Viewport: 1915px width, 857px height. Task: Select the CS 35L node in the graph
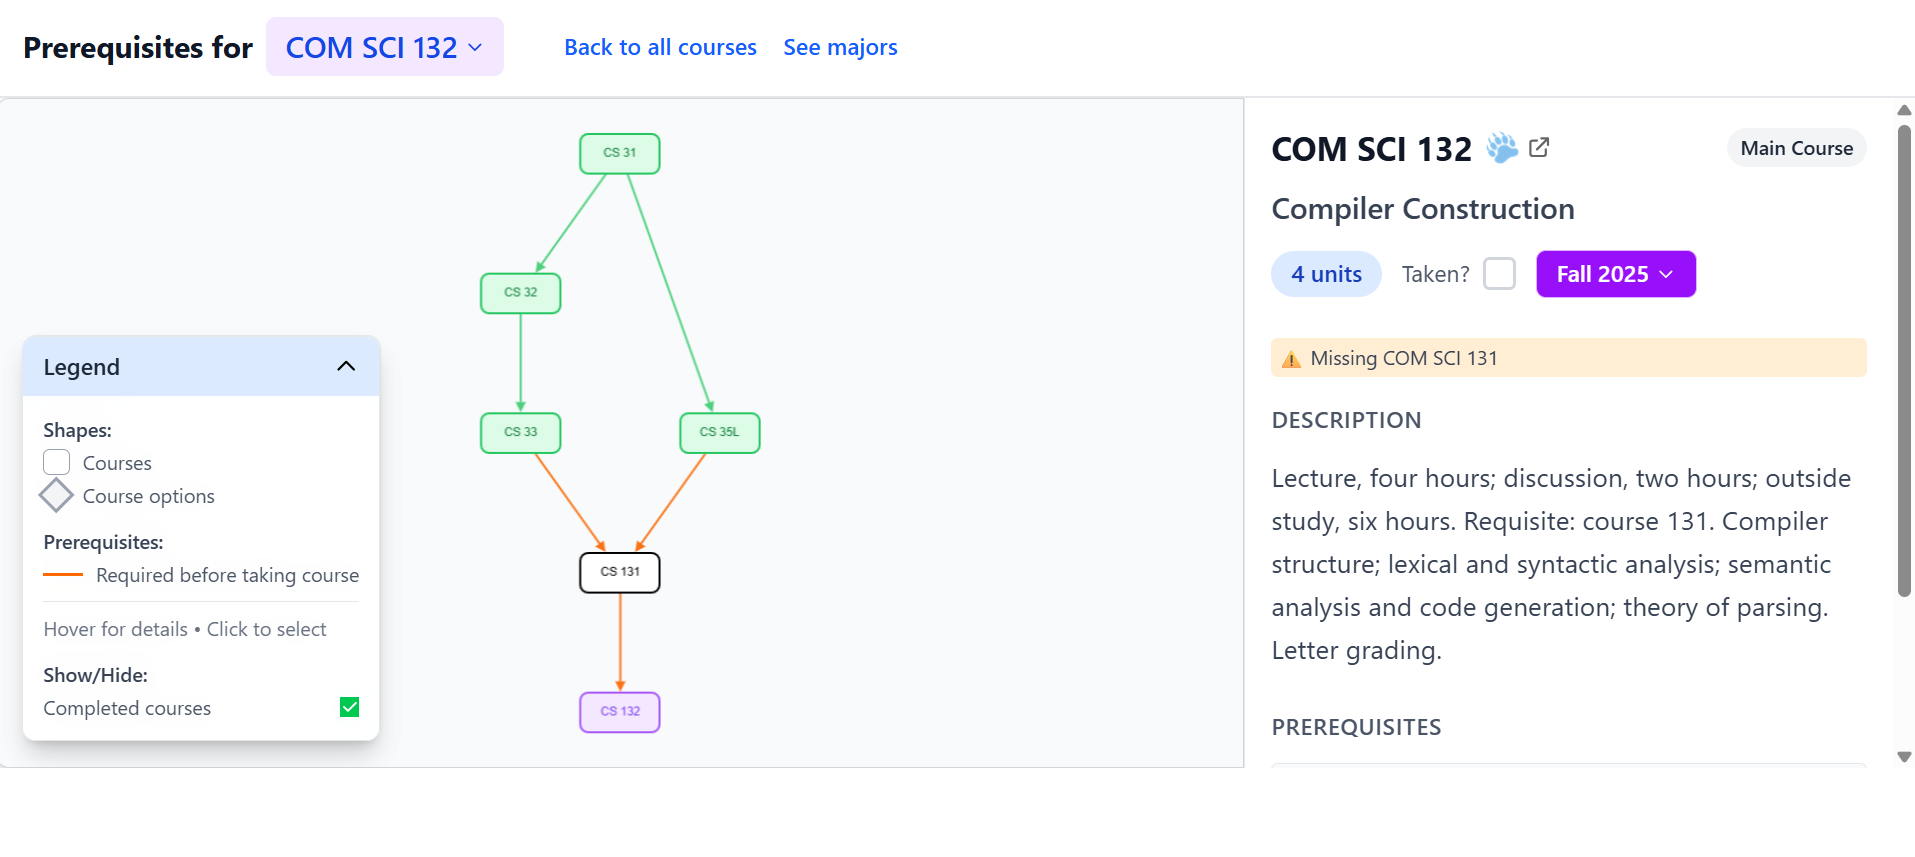(719, 432)
